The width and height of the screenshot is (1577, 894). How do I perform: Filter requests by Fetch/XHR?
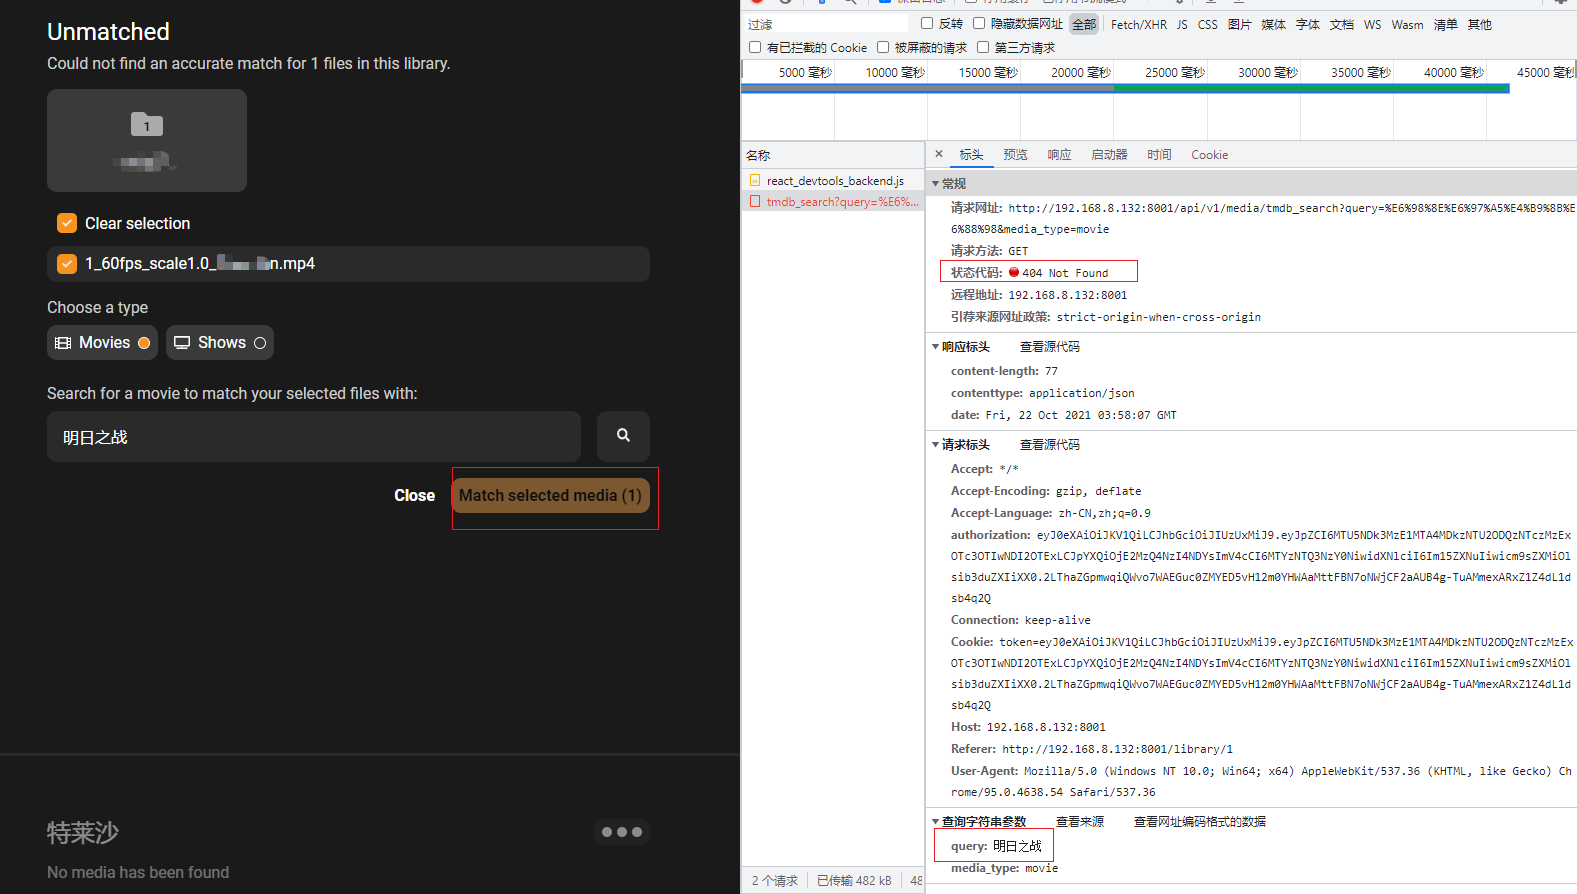pyautogui.click(x=1138, y=24)
